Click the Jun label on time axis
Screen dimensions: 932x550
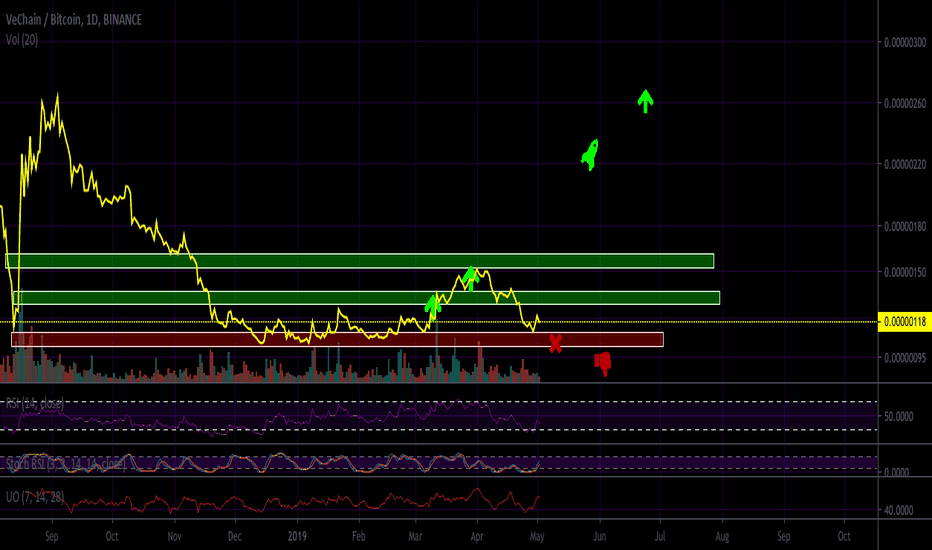click(599, 536)
